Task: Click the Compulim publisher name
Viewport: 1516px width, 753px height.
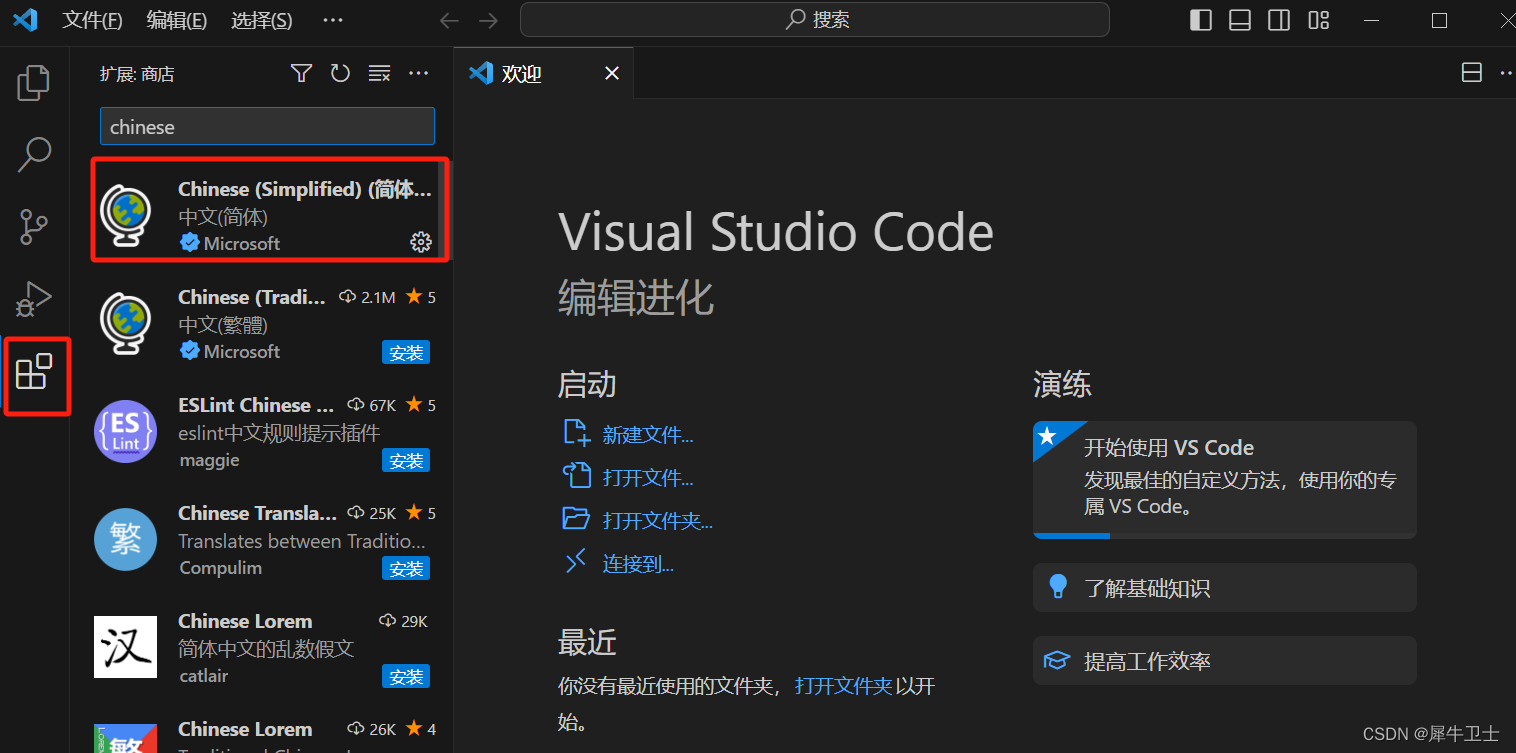Action: pos(220,567)
